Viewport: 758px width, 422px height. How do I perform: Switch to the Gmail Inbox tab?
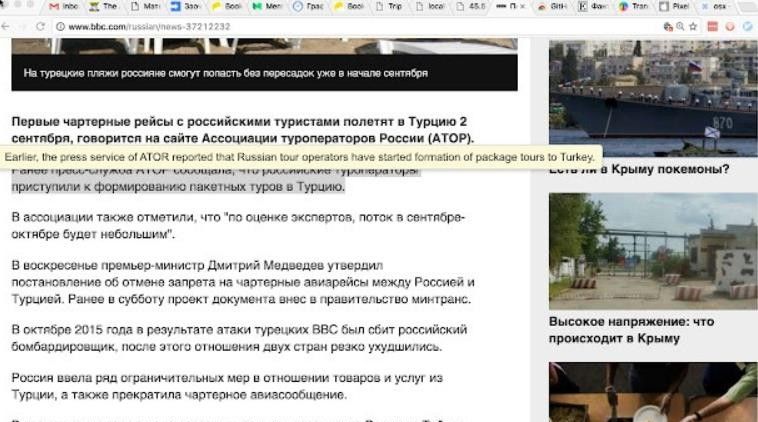[63, 6]
